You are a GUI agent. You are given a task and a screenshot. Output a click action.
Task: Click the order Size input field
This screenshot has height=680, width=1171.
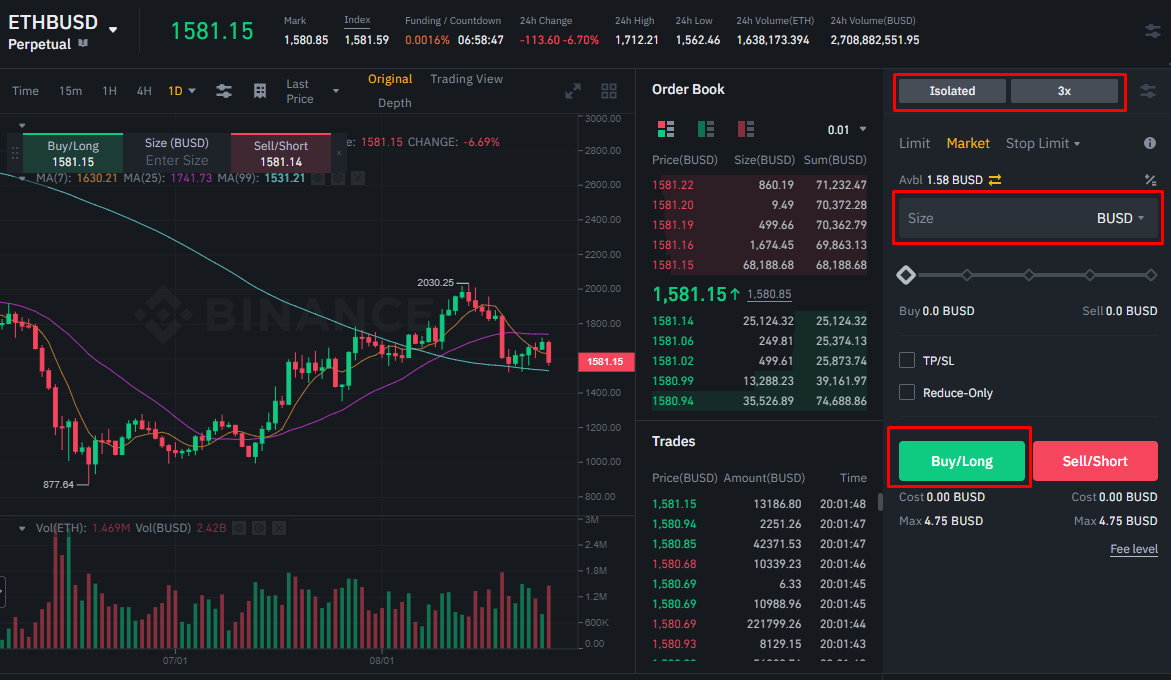[1028, 218]
